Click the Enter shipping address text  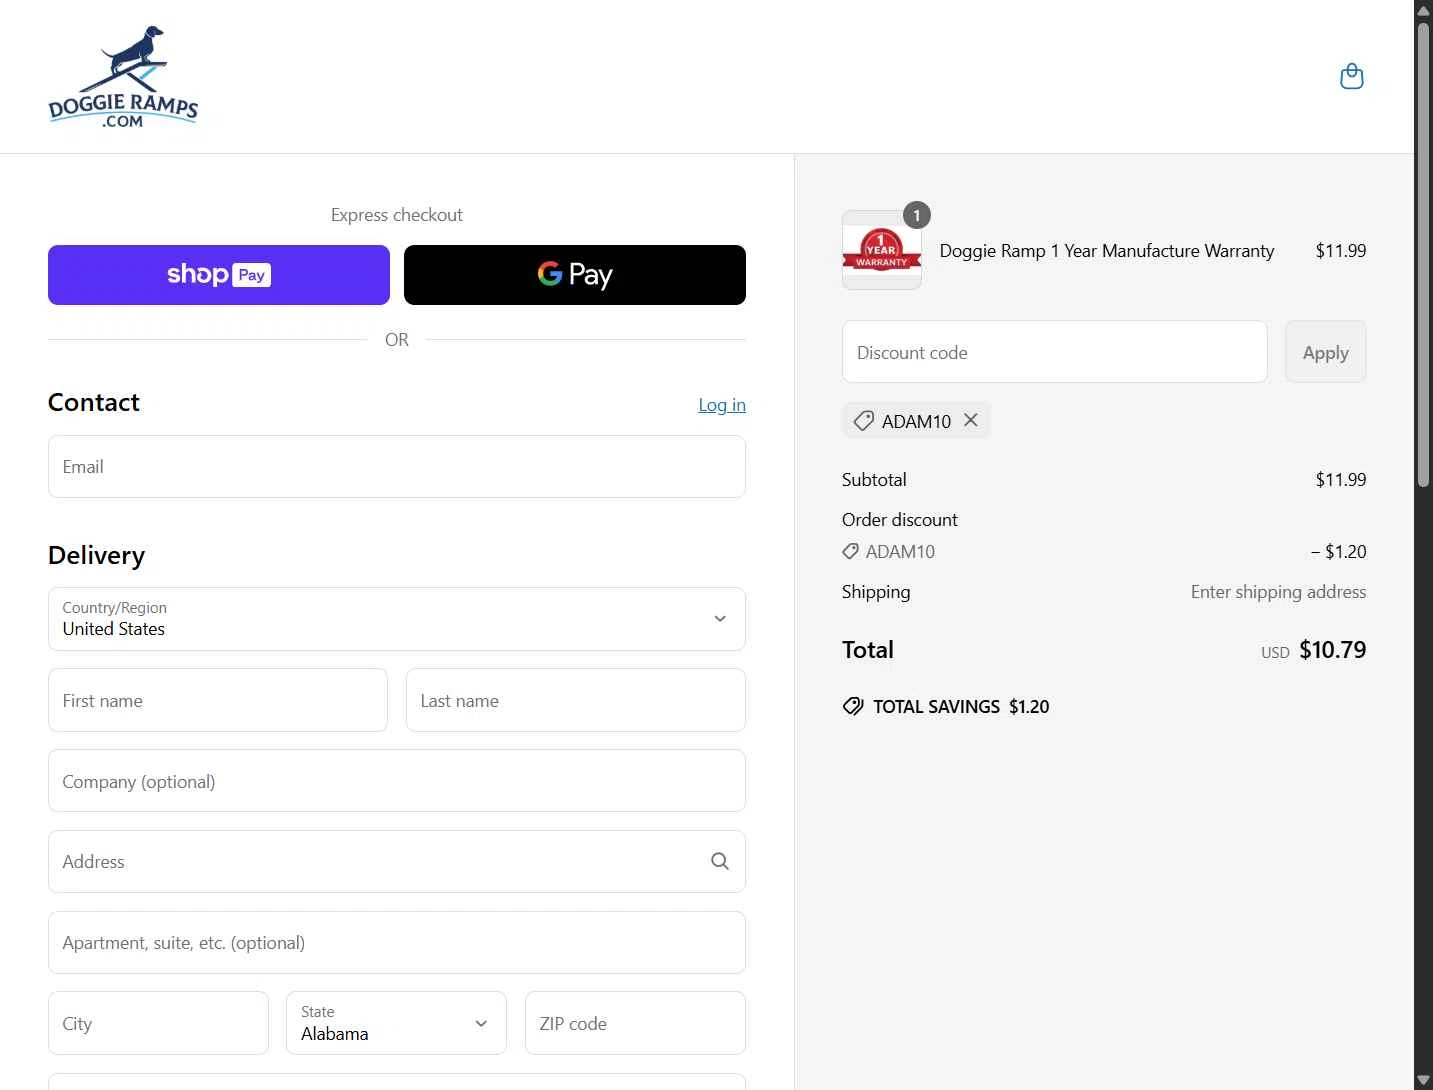1278,592
